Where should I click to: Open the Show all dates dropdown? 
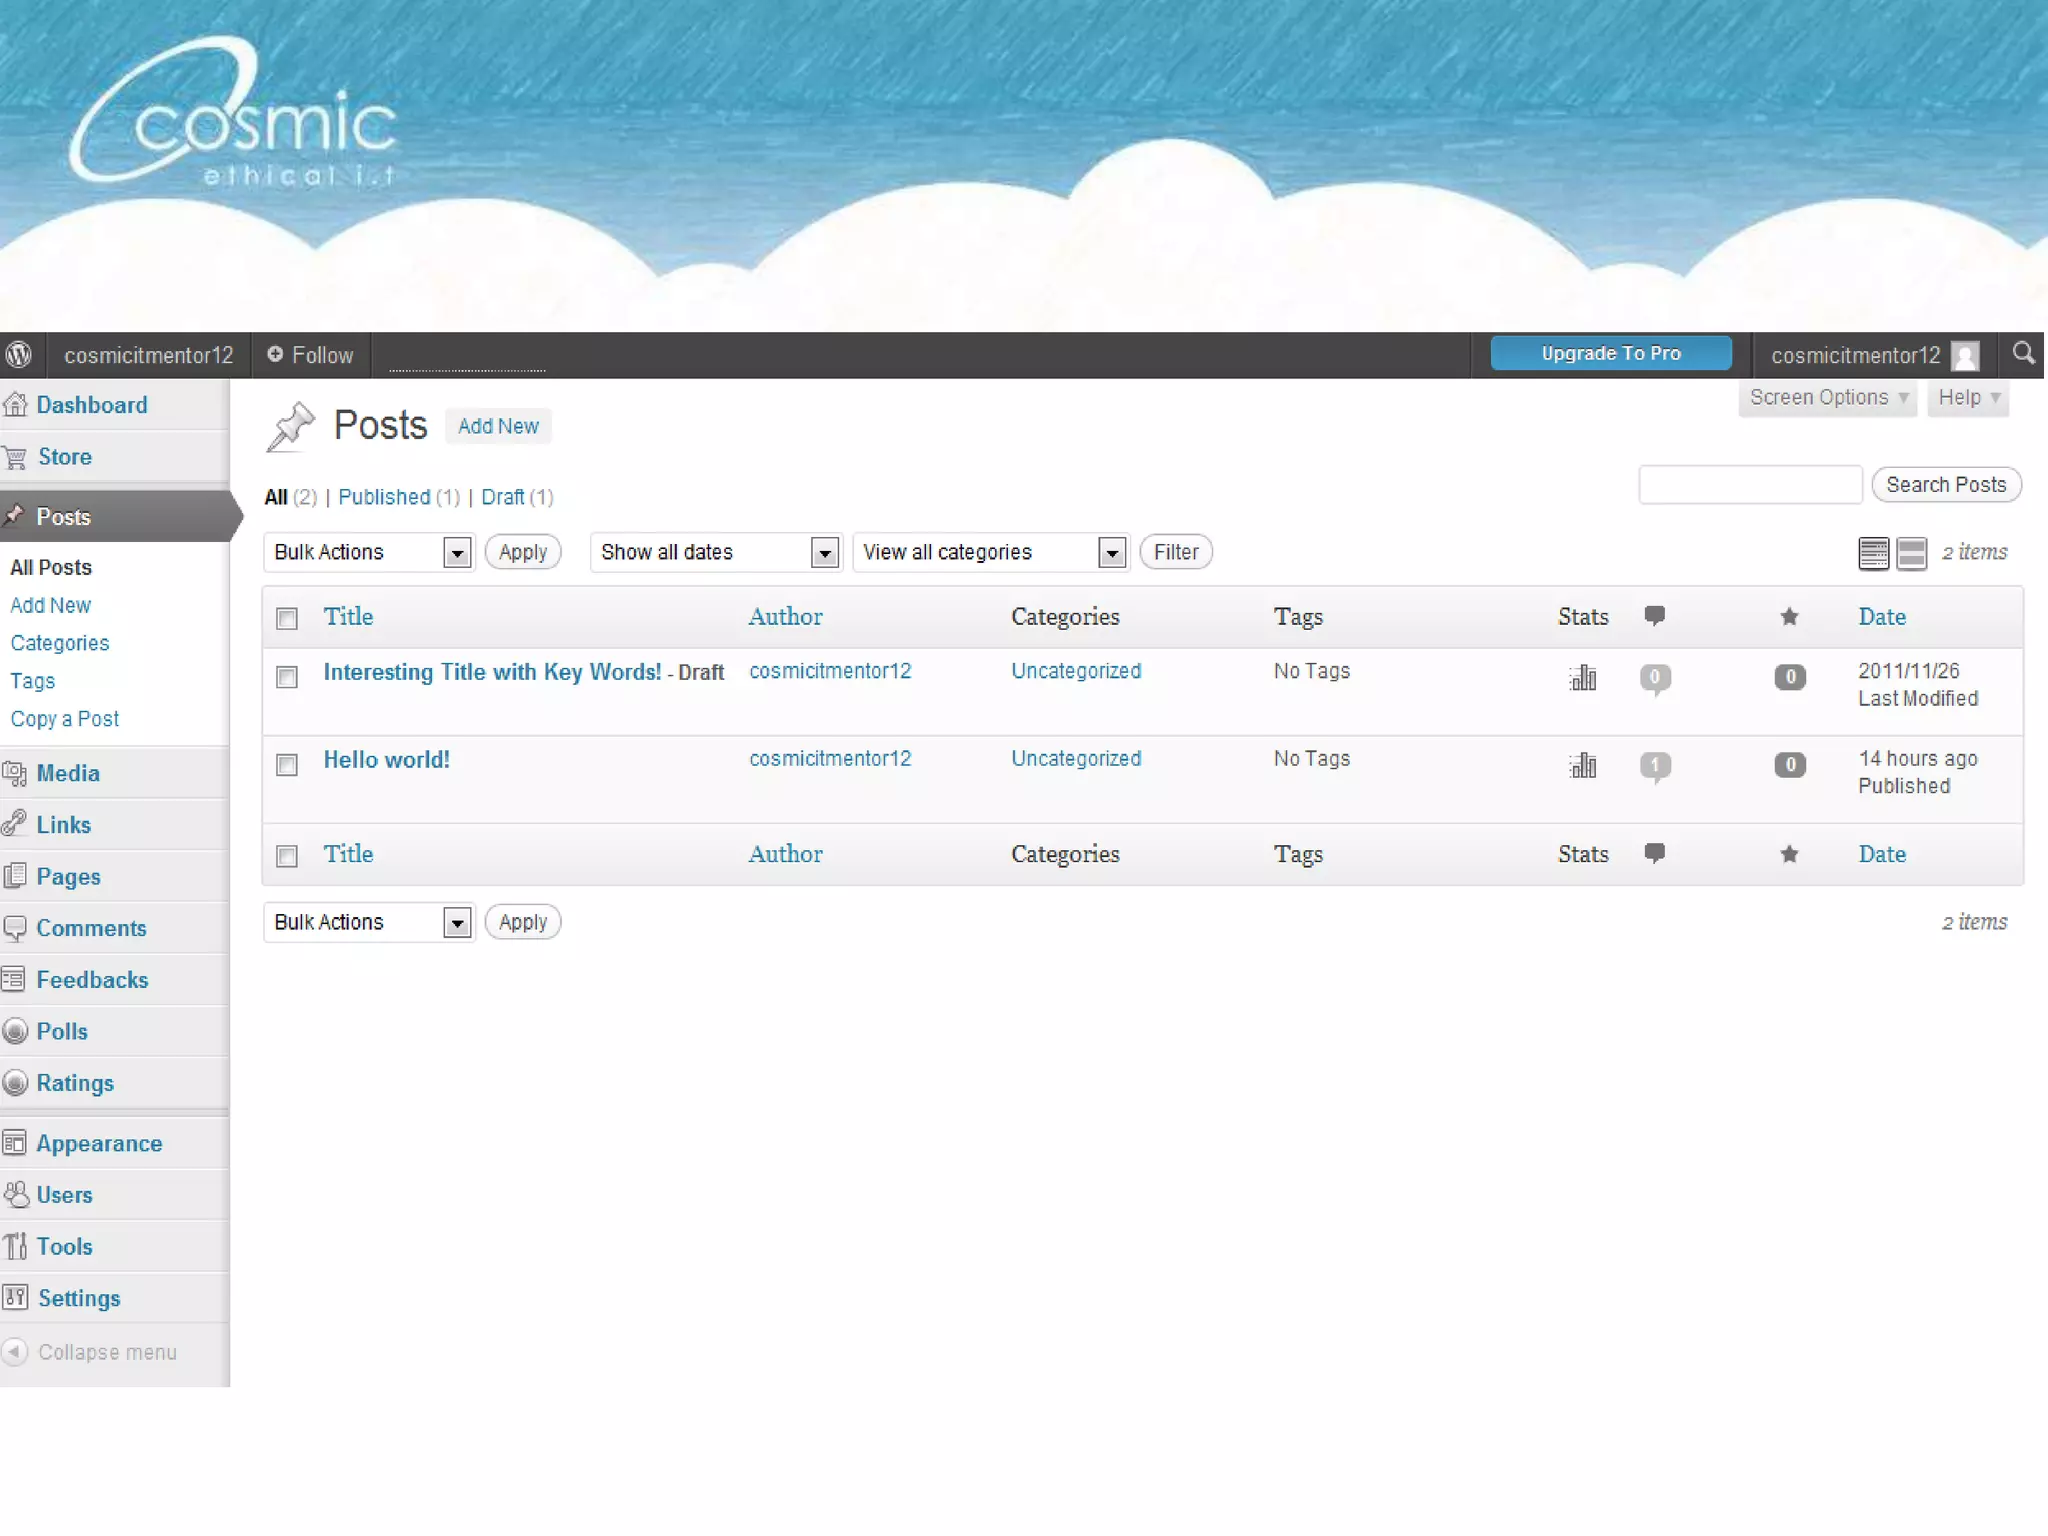pyautogui.click(x=715, y=552)
